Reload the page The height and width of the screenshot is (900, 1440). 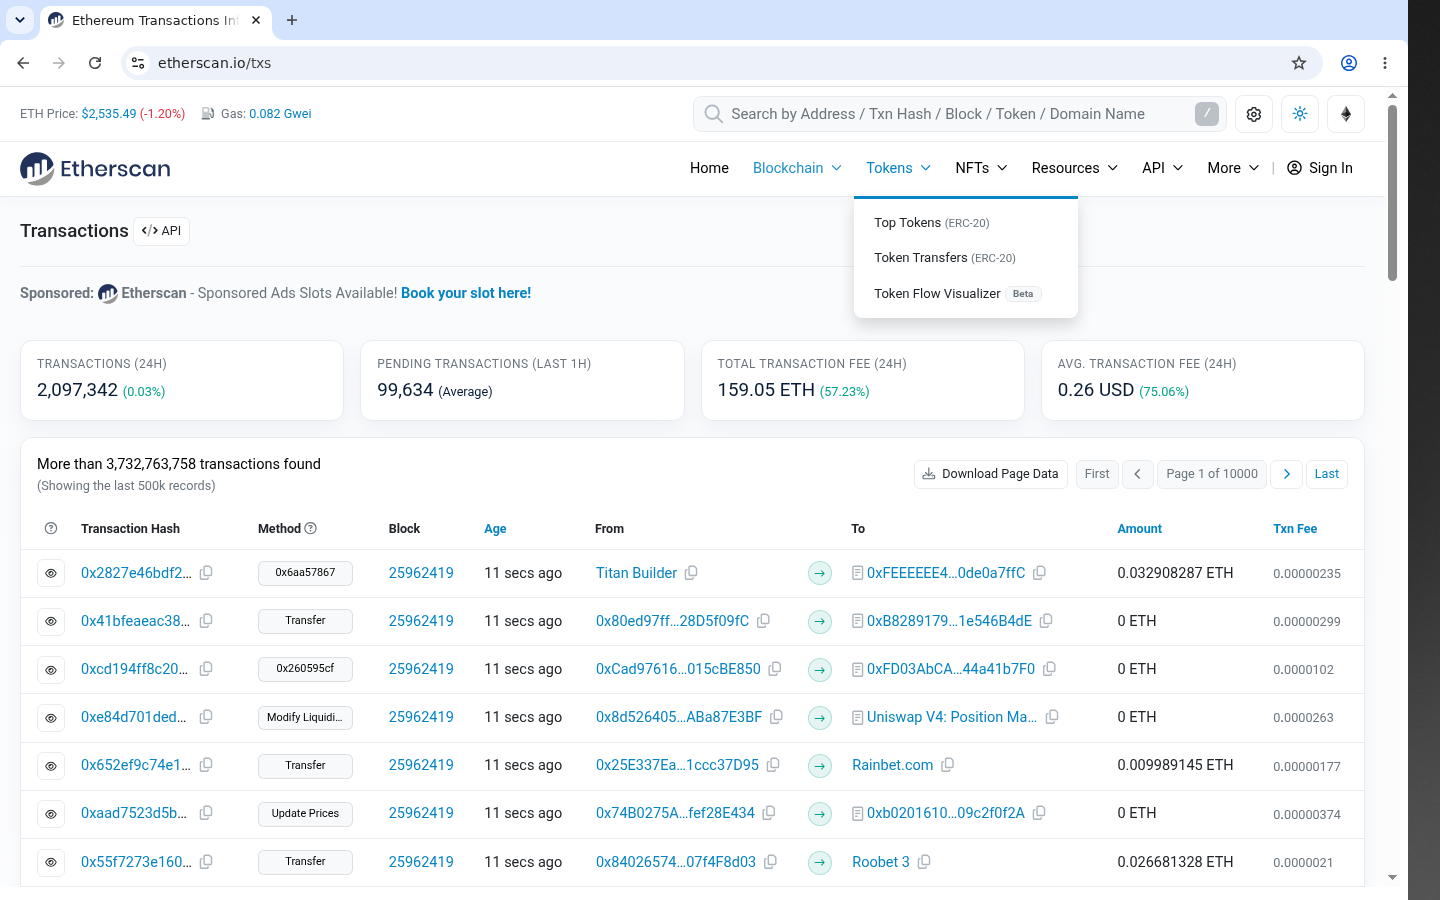coord(95,63)
